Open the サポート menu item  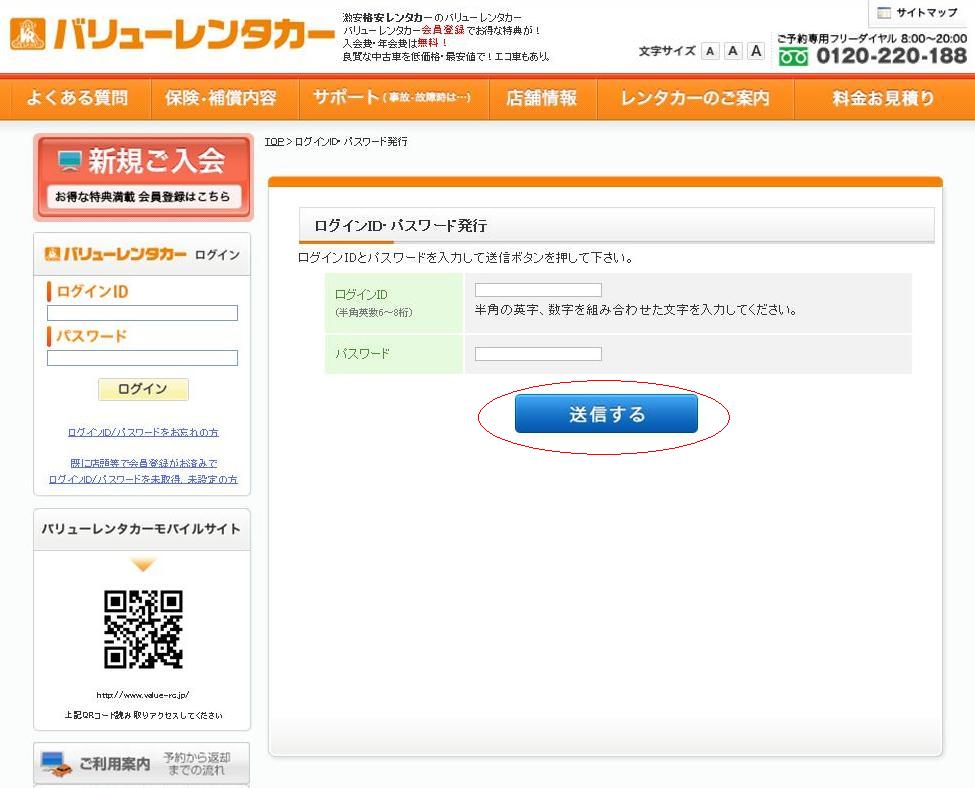coord(394,98)
